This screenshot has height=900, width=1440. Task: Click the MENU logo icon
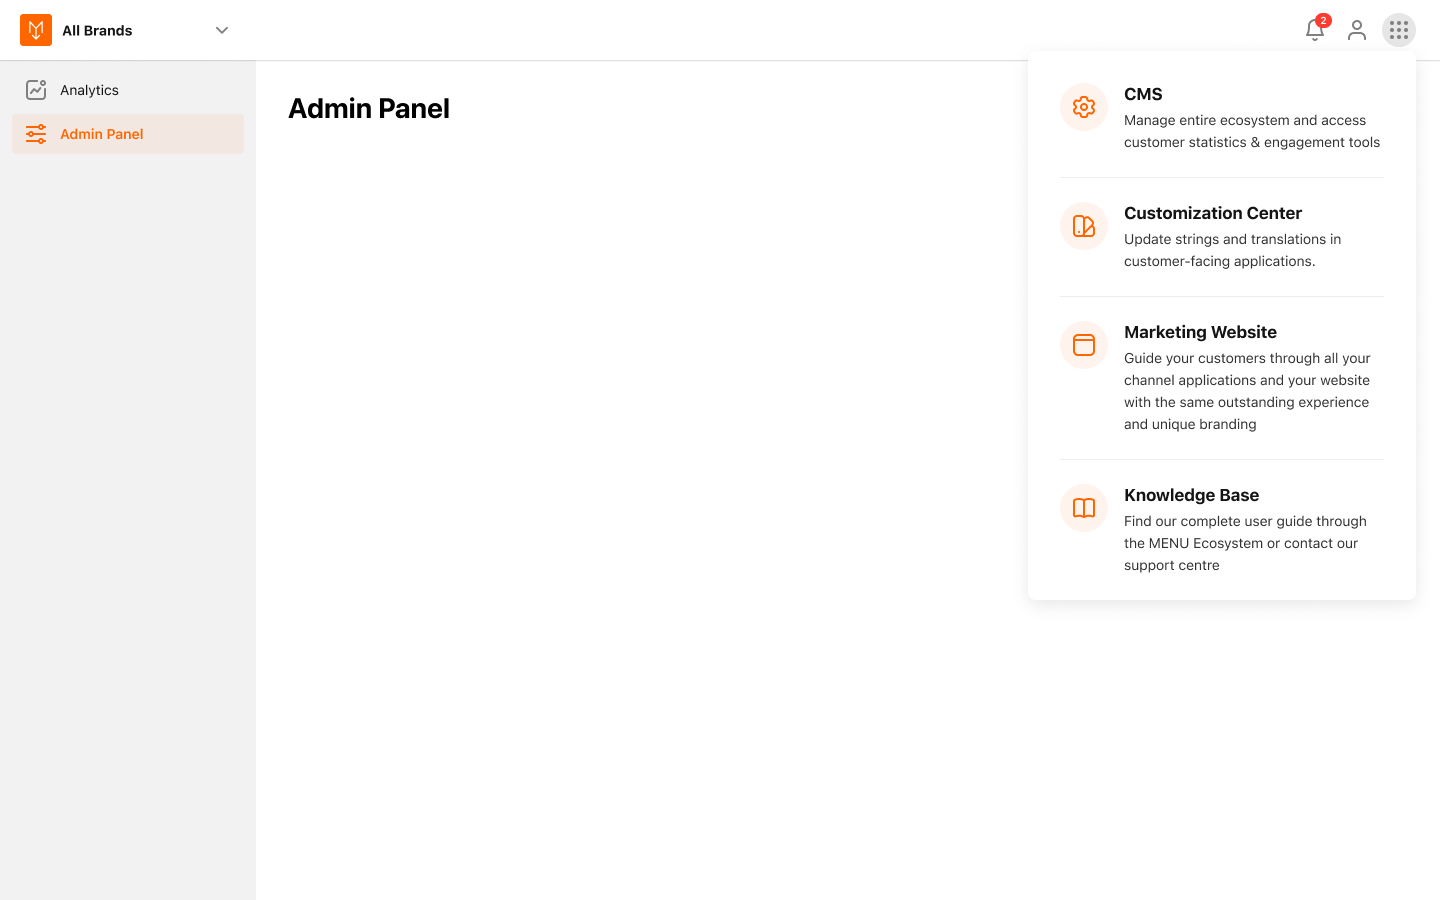(x=35, y=29)
